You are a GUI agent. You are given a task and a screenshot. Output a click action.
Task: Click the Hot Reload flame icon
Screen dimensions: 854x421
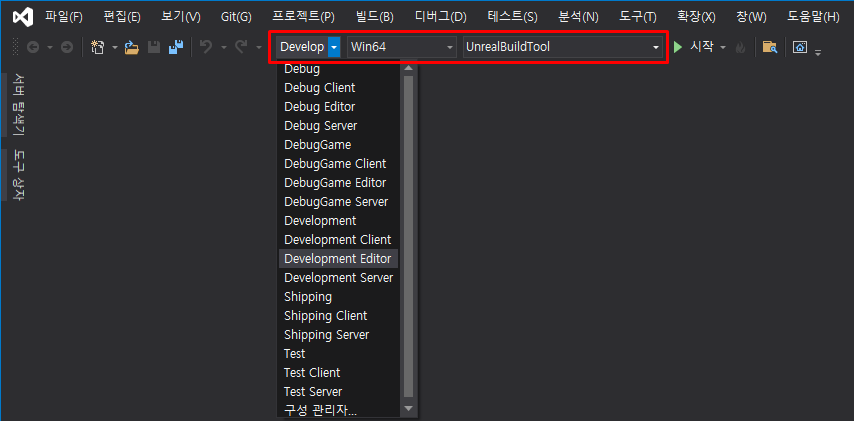tap(740, 48)
